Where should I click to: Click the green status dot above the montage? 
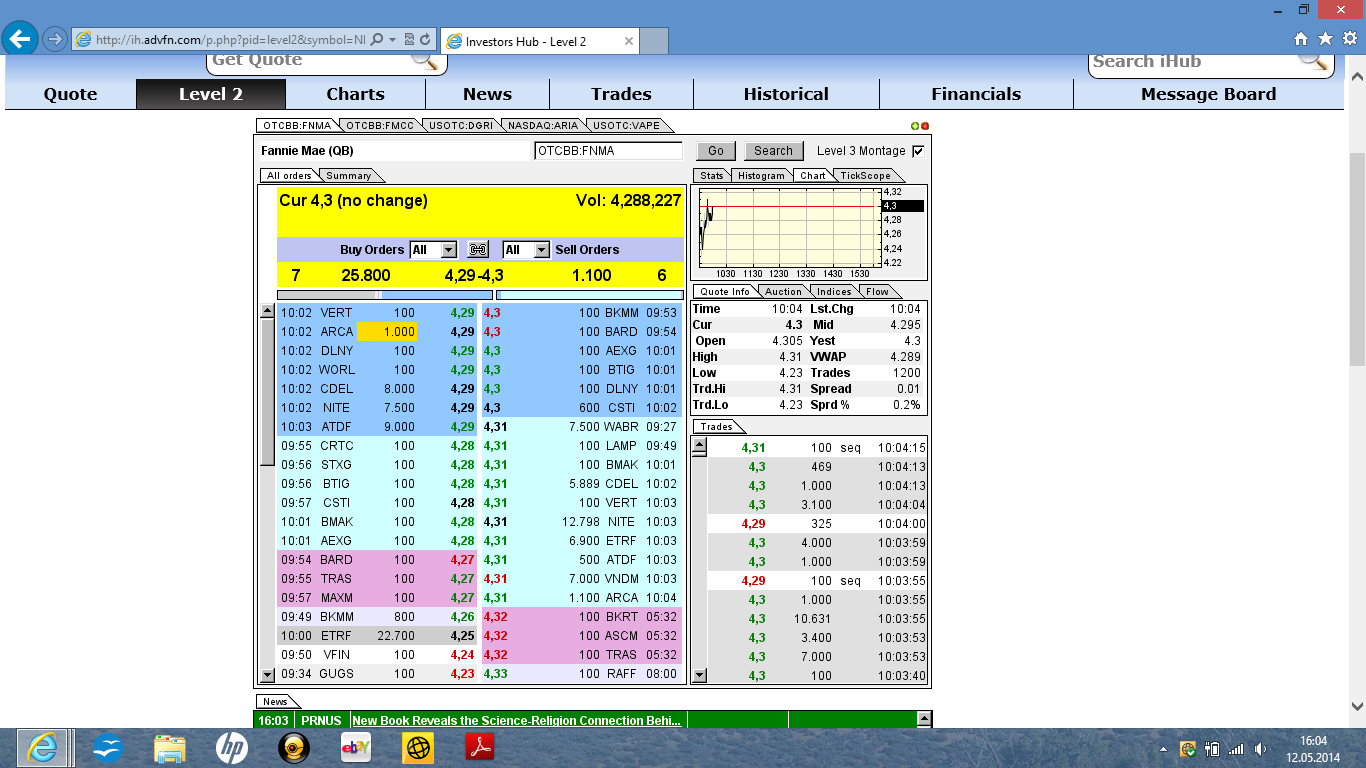(914, 126)
